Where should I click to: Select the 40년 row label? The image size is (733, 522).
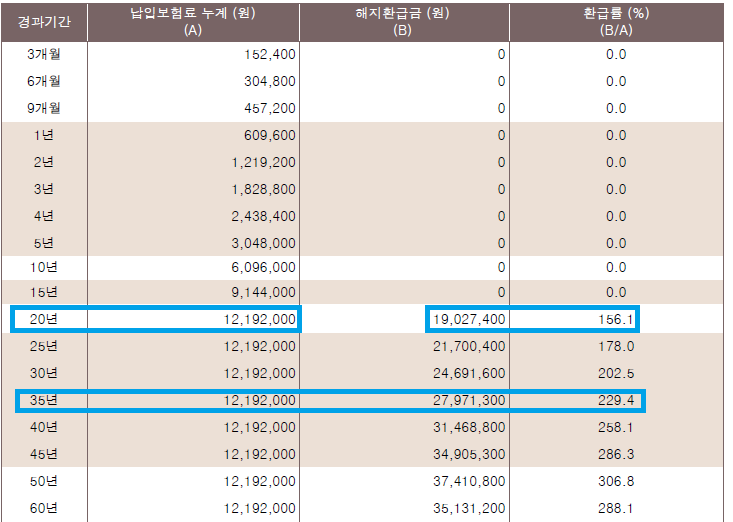click(44, 428)
